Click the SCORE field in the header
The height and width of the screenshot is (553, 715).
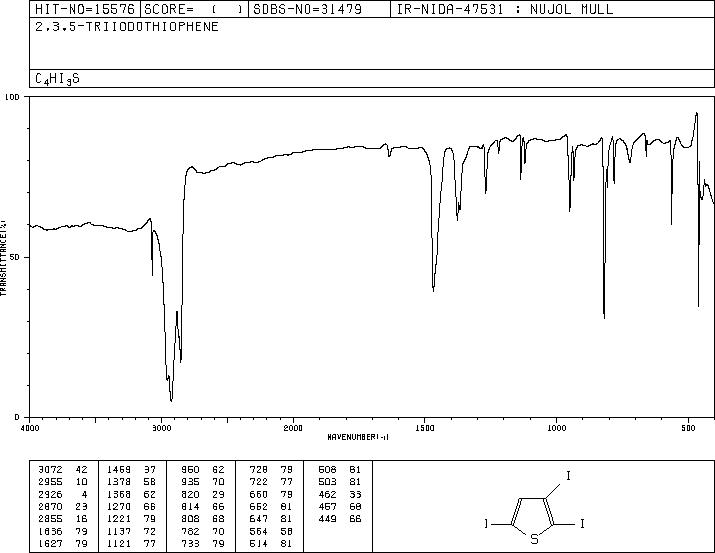coord(194,9)
